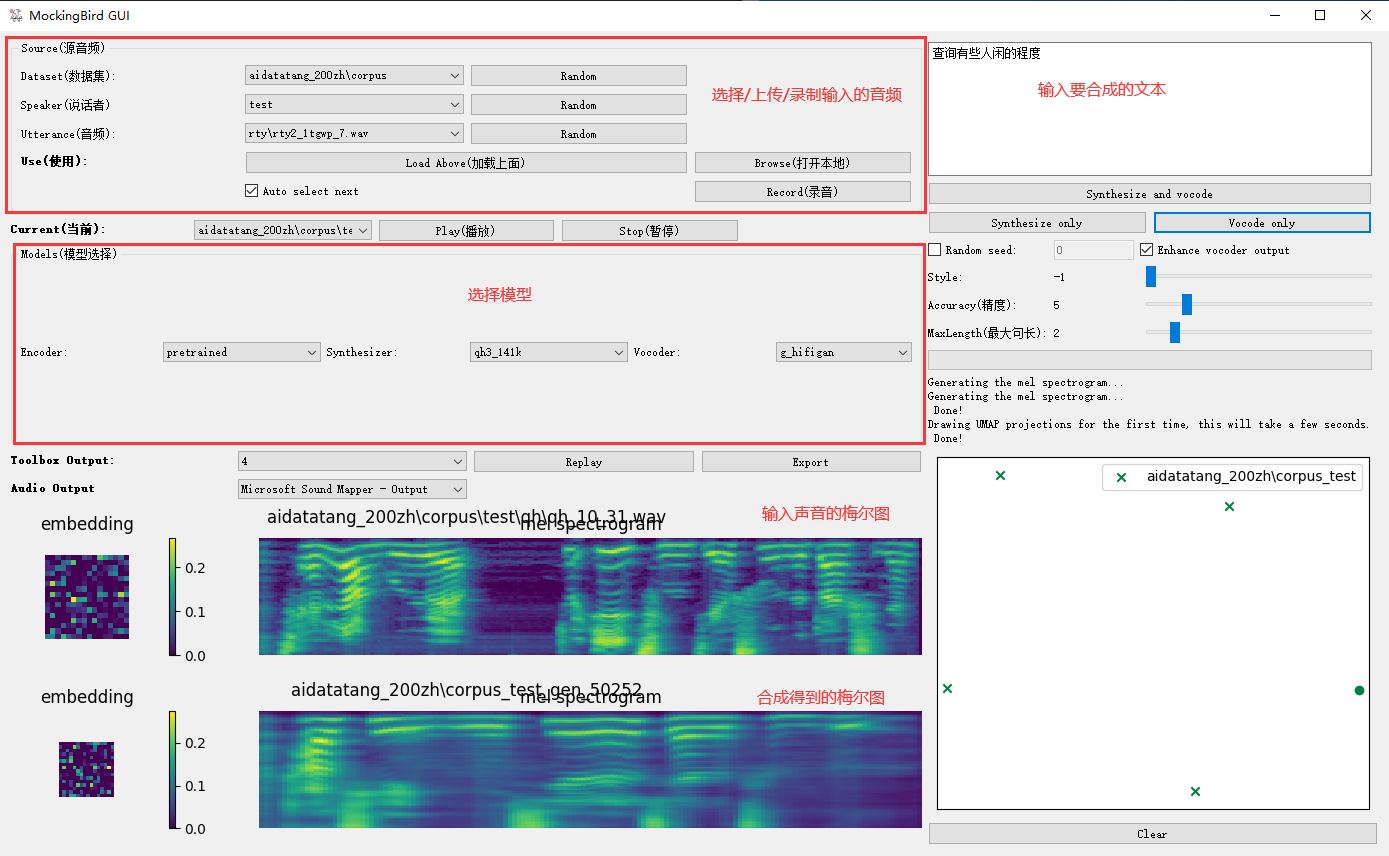The image size is (1389, 856).
Task: Click the UMAP legend entry aidatatang_200zh\corpus_test
Action: point(1234,477)
